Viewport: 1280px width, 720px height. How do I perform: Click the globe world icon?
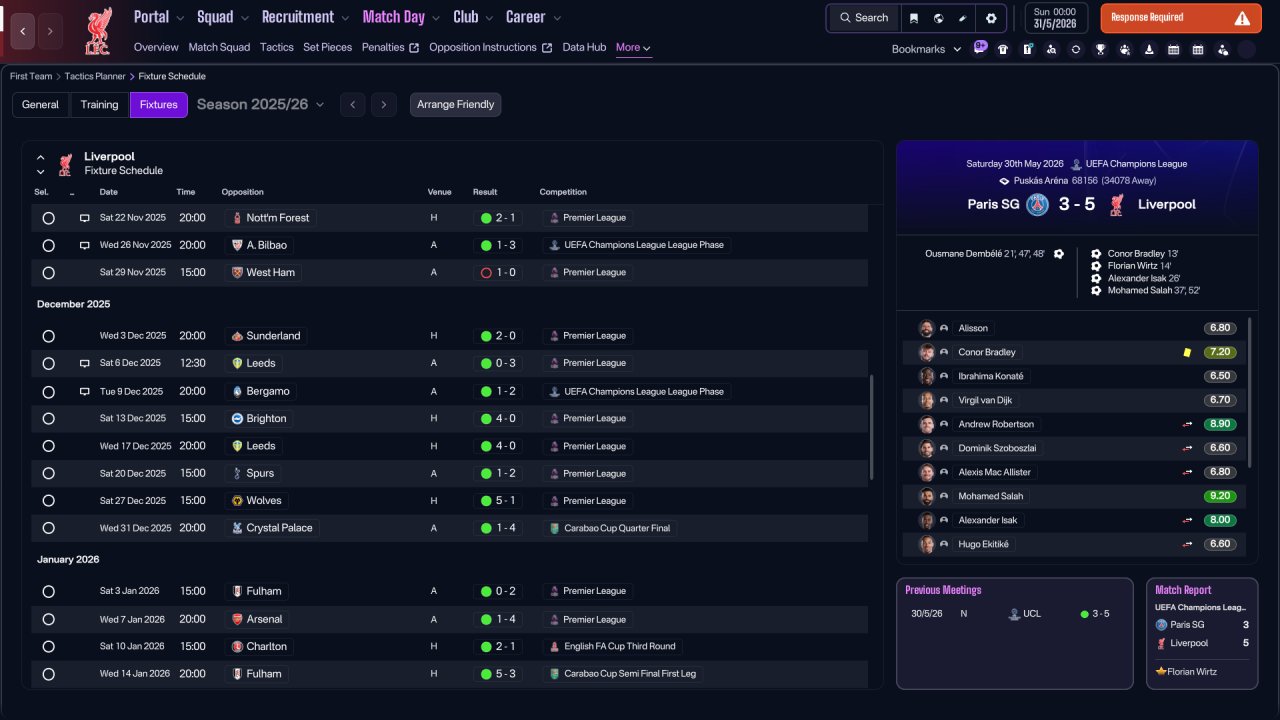coord(939,18)
